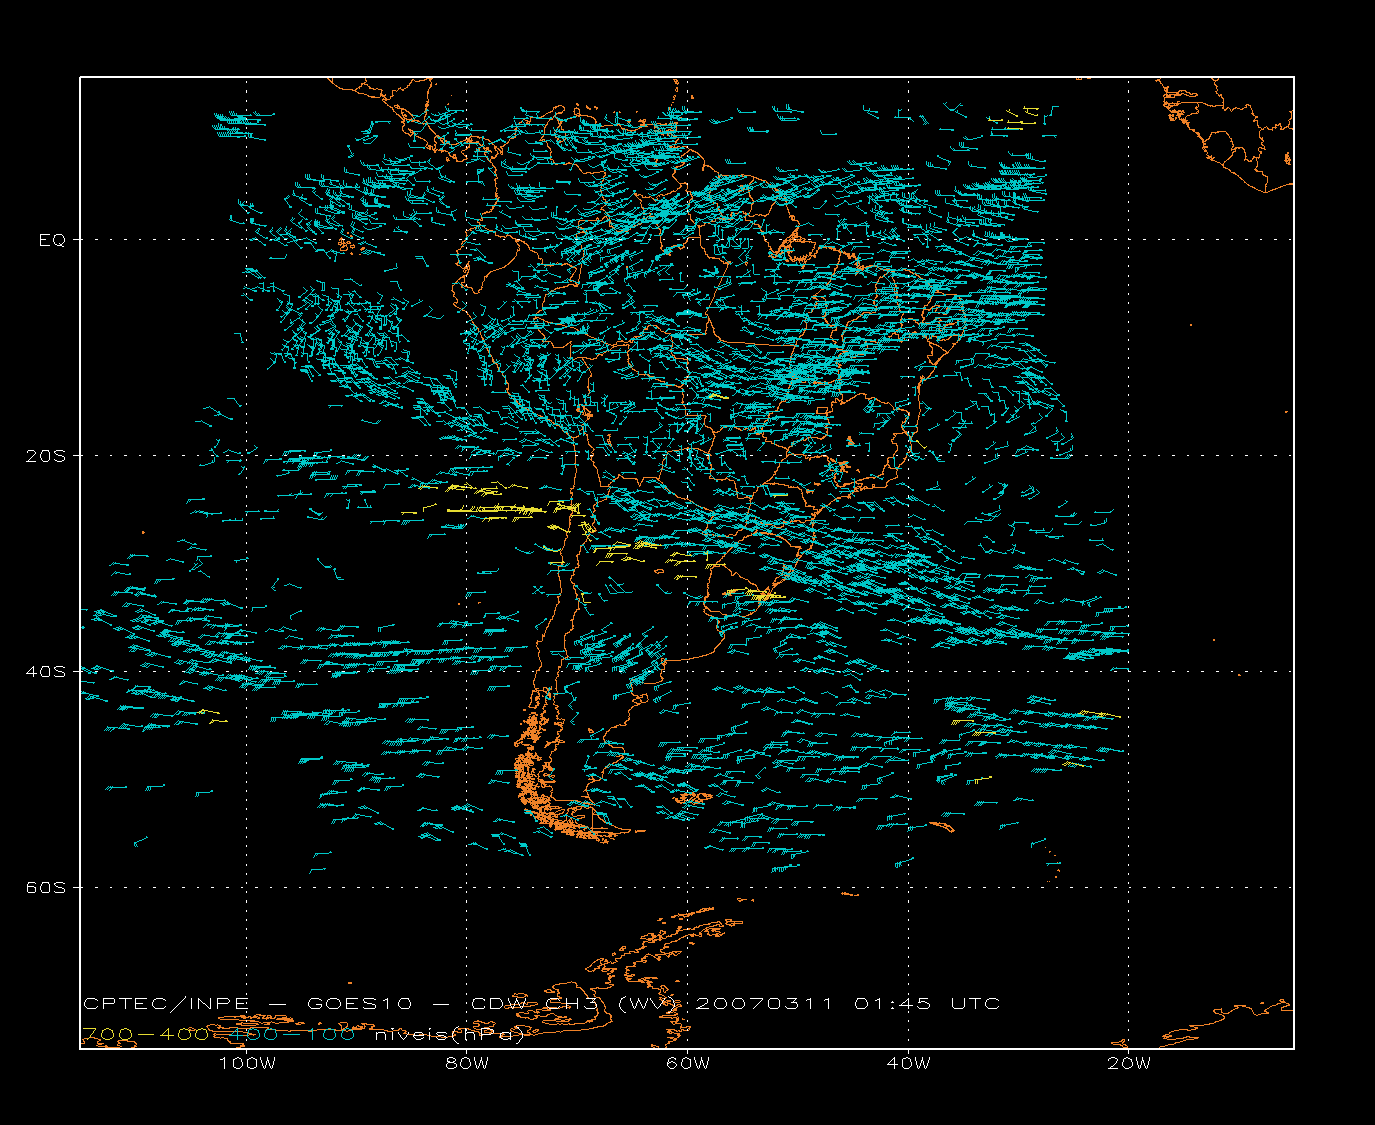Click the CPTEC/INPE source text

[165, 1003]
